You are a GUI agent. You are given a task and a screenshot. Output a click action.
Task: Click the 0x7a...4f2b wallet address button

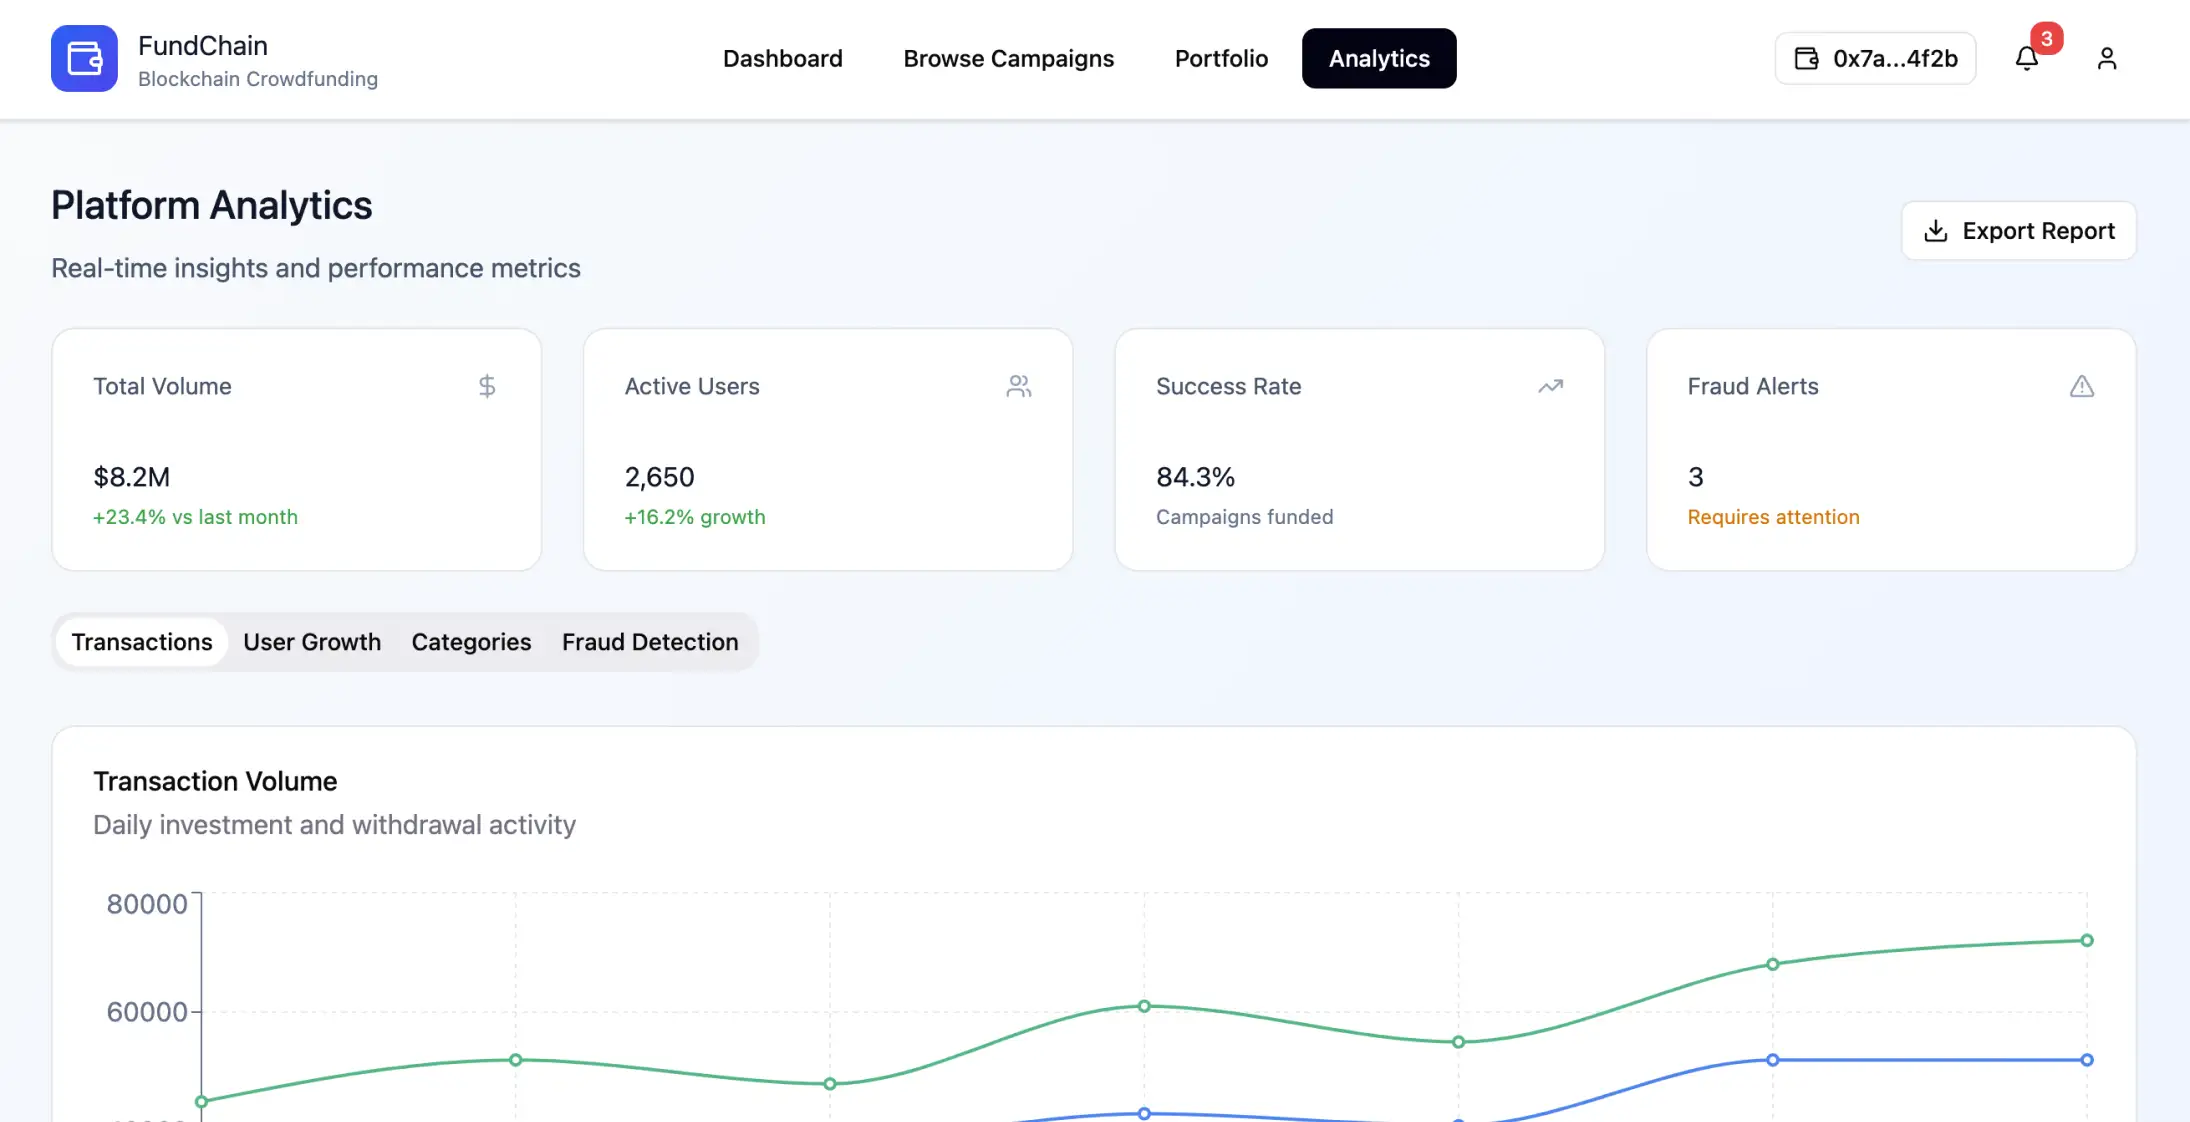[1875, 58]
